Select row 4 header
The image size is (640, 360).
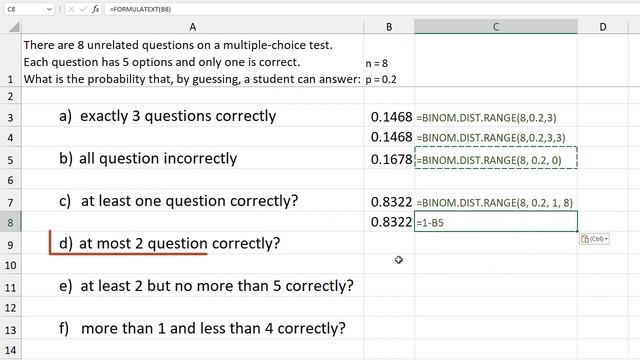click(11, 138)
